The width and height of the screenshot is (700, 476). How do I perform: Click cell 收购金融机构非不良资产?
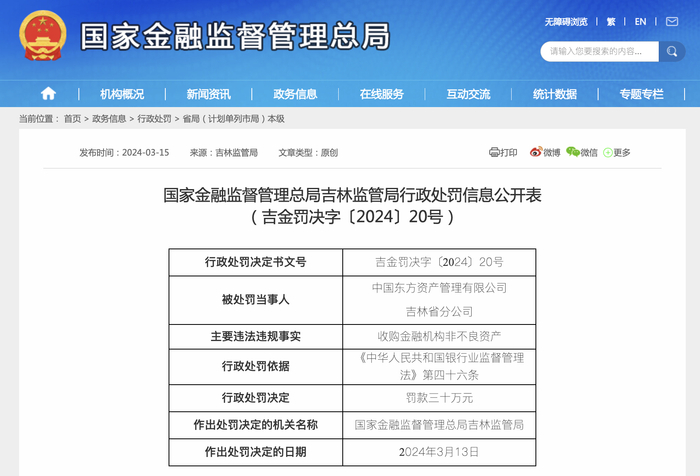point(439,336)
